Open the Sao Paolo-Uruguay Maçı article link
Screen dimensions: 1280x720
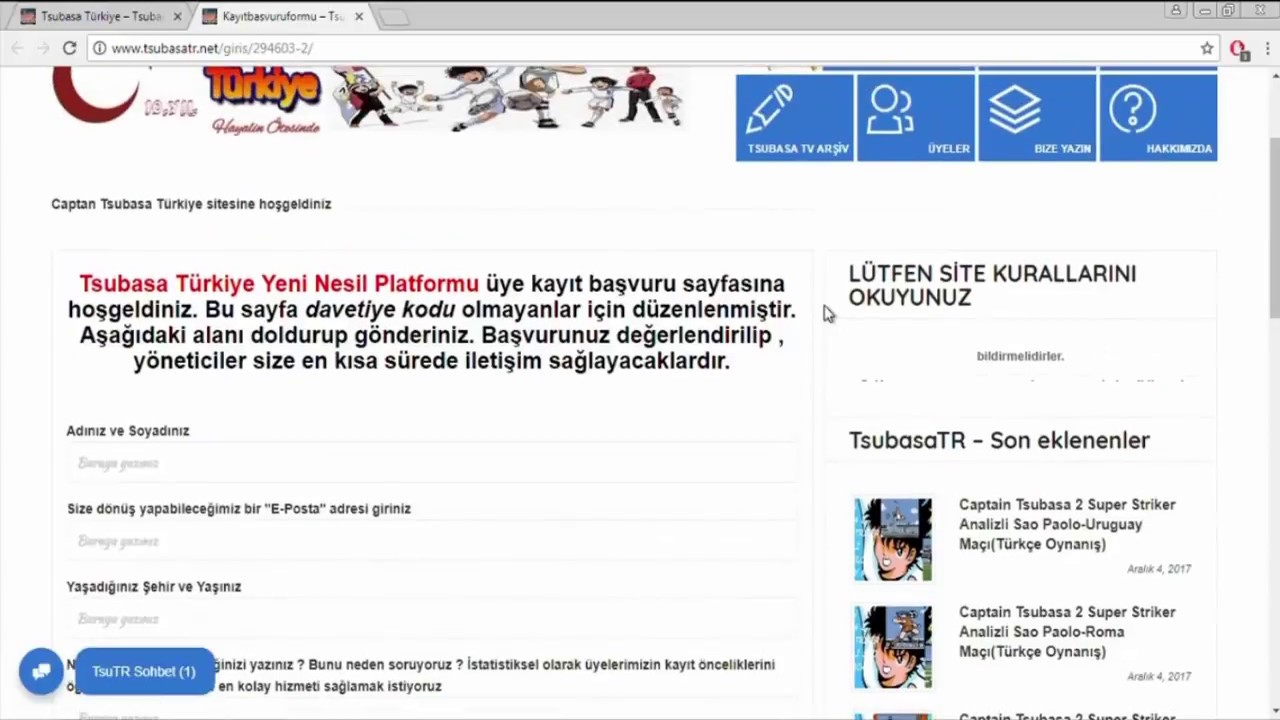click(1067, 524)
